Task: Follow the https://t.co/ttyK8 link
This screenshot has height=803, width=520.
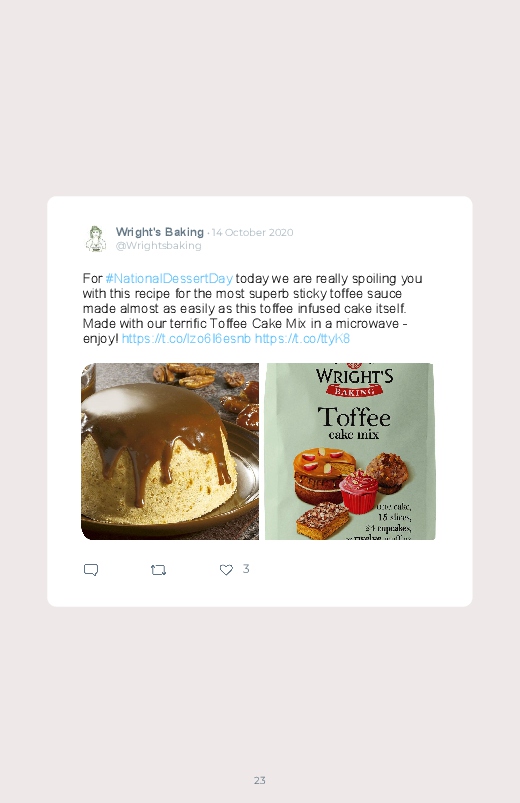Action: click(x=302, y=339)
